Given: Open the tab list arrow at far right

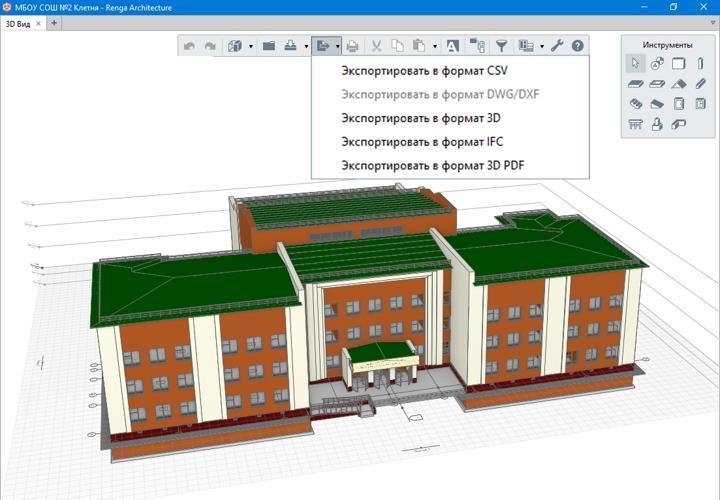Looking at the screenshot, I should click(714, 23).
